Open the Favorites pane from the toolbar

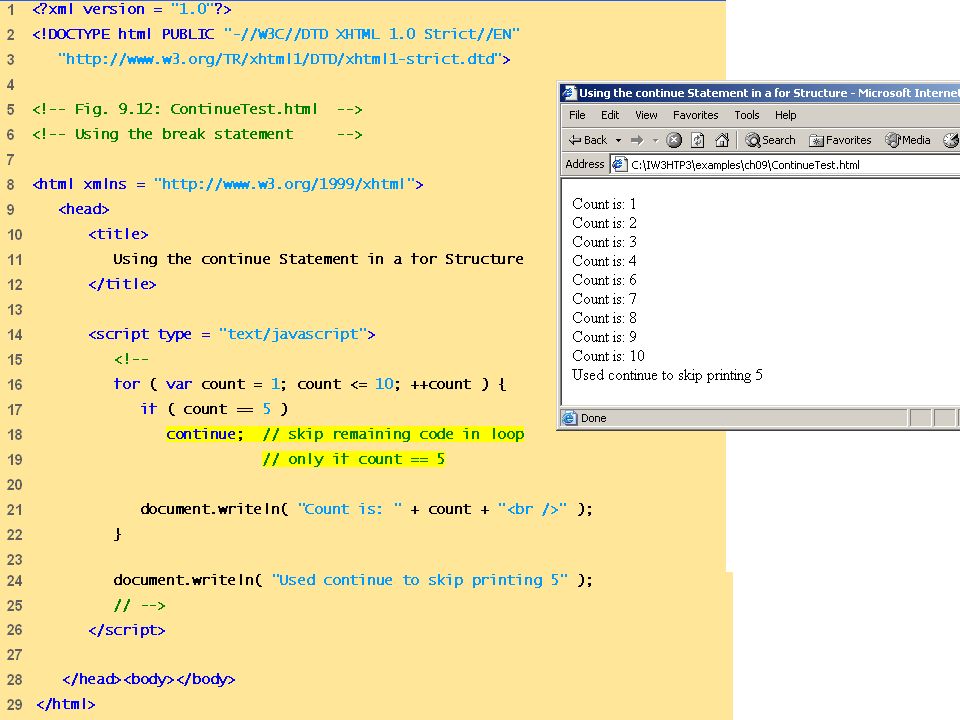(x=840, y=140)
